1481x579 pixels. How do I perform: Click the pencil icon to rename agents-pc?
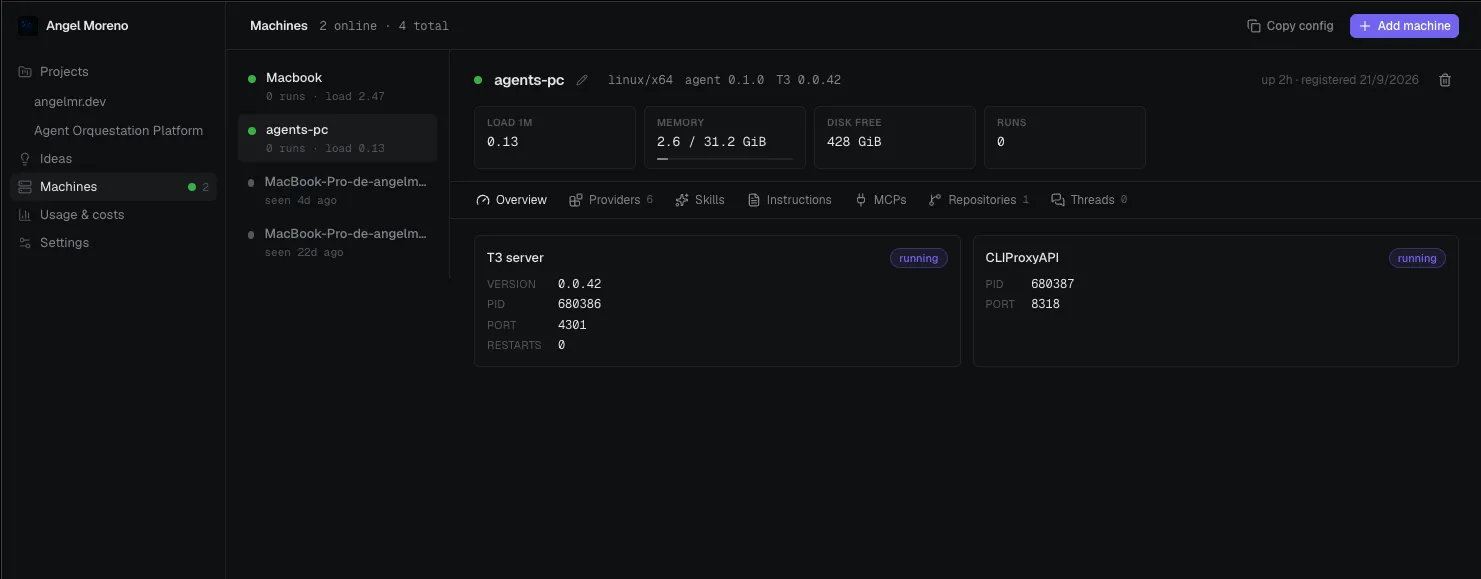coord(582,80)
